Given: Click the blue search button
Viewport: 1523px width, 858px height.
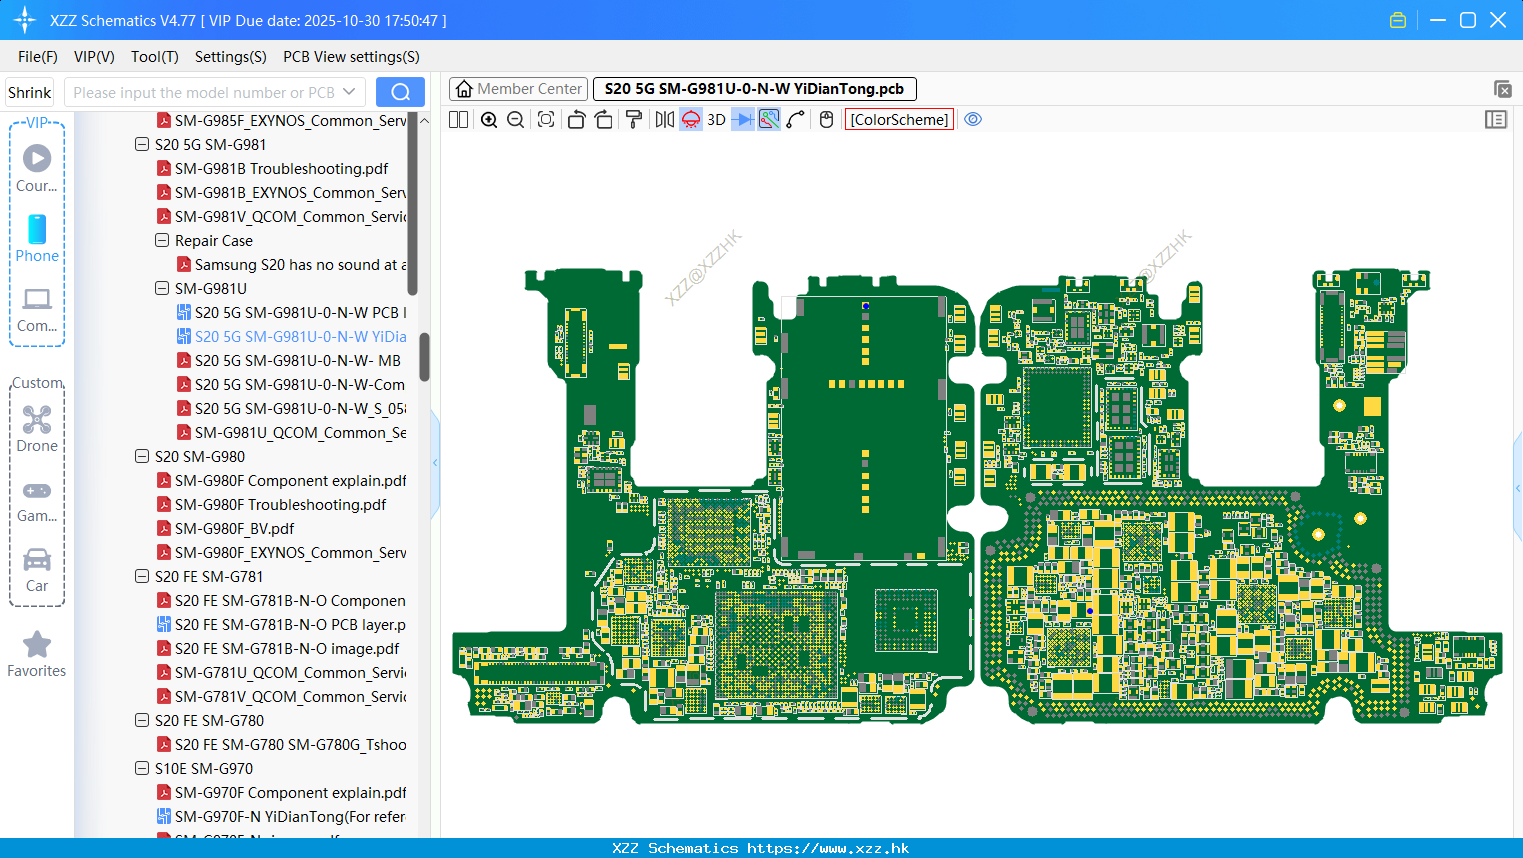Looking at the screenshot, I should (400, 92).
